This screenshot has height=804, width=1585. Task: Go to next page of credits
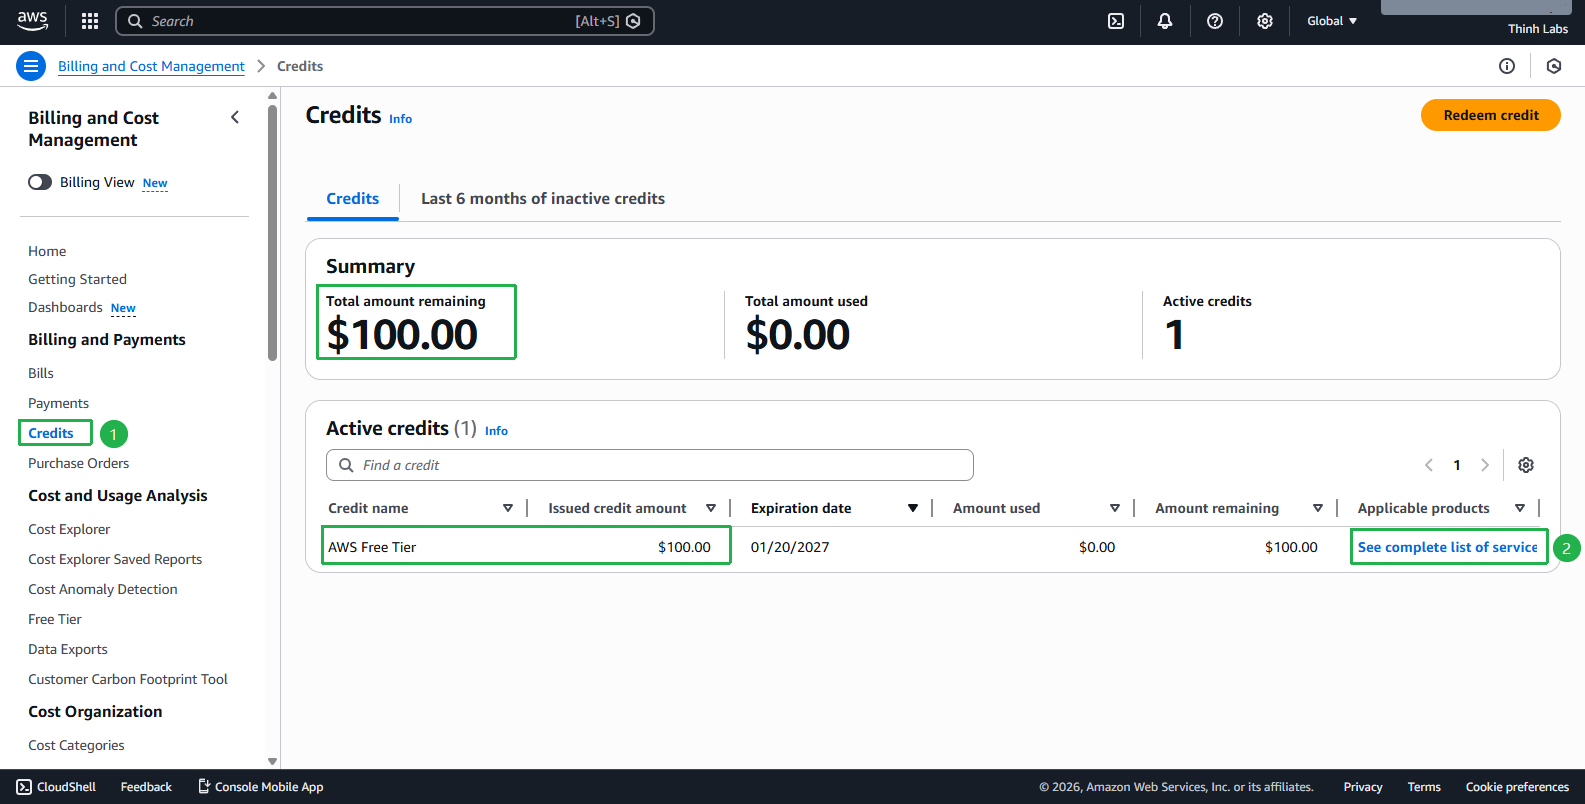(x=1485, y=465)
